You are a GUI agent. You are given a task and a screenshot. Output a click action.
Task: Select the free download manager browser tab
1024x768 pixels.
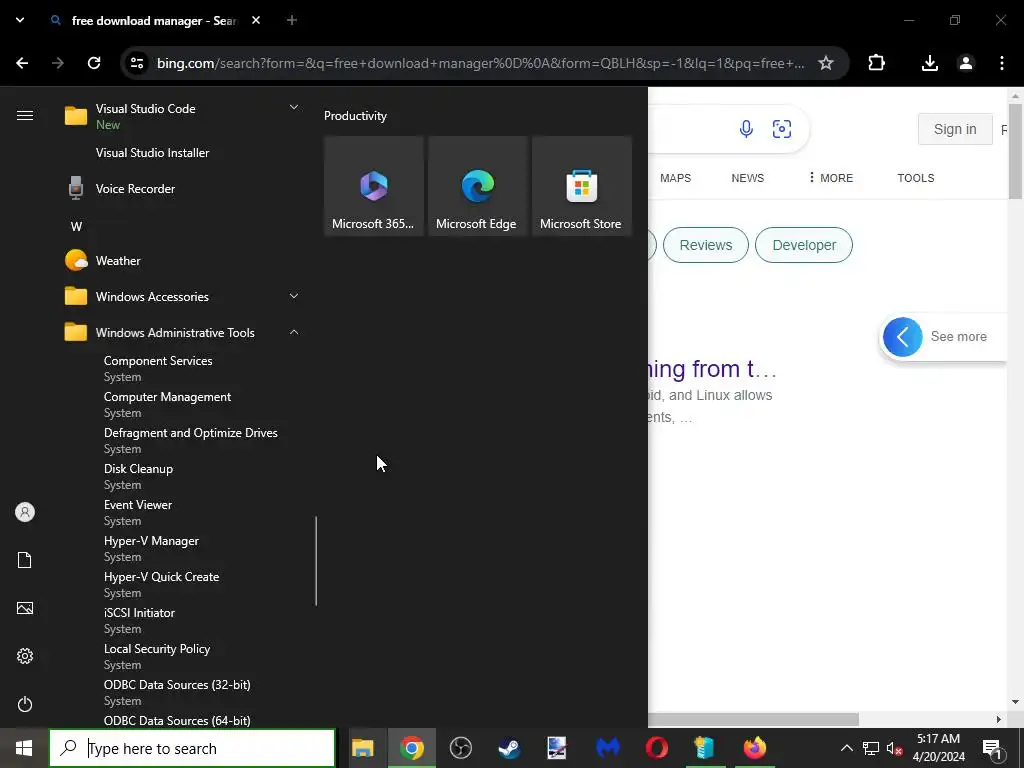click(x=155, y=20)
